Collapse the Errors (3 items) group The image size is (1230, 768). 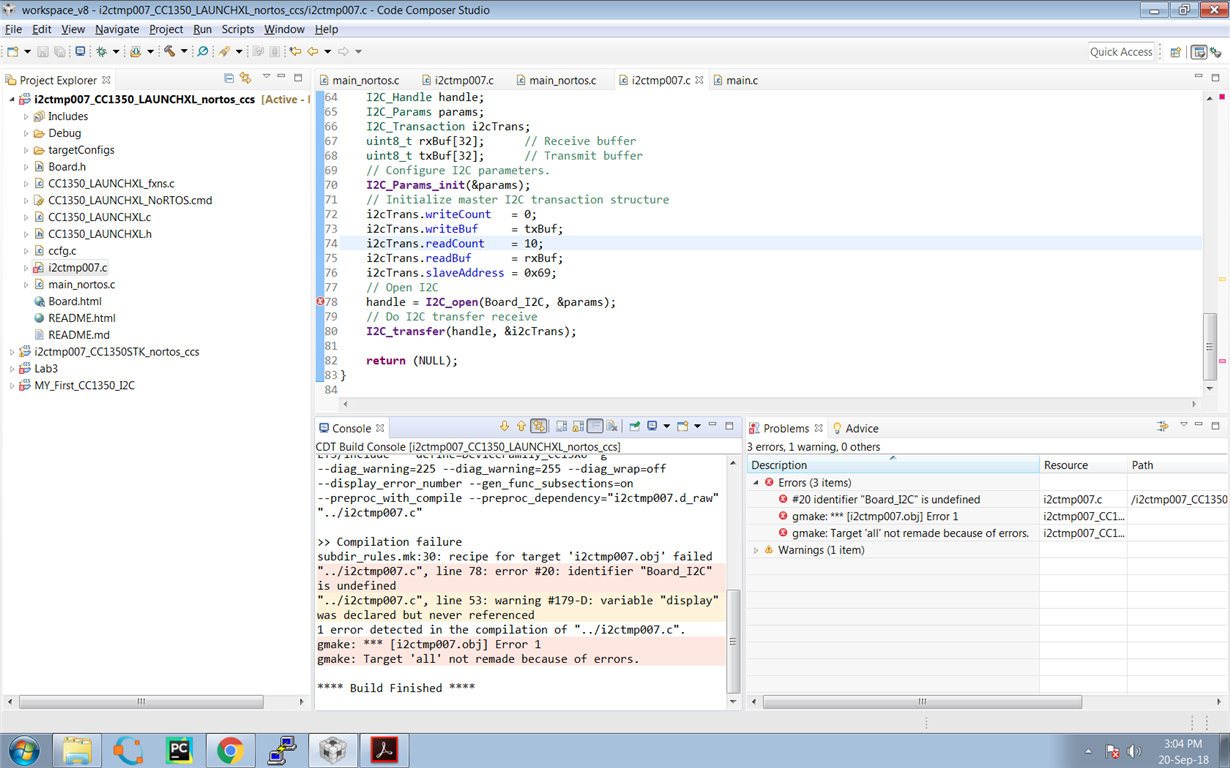click(x=756, y=483)
